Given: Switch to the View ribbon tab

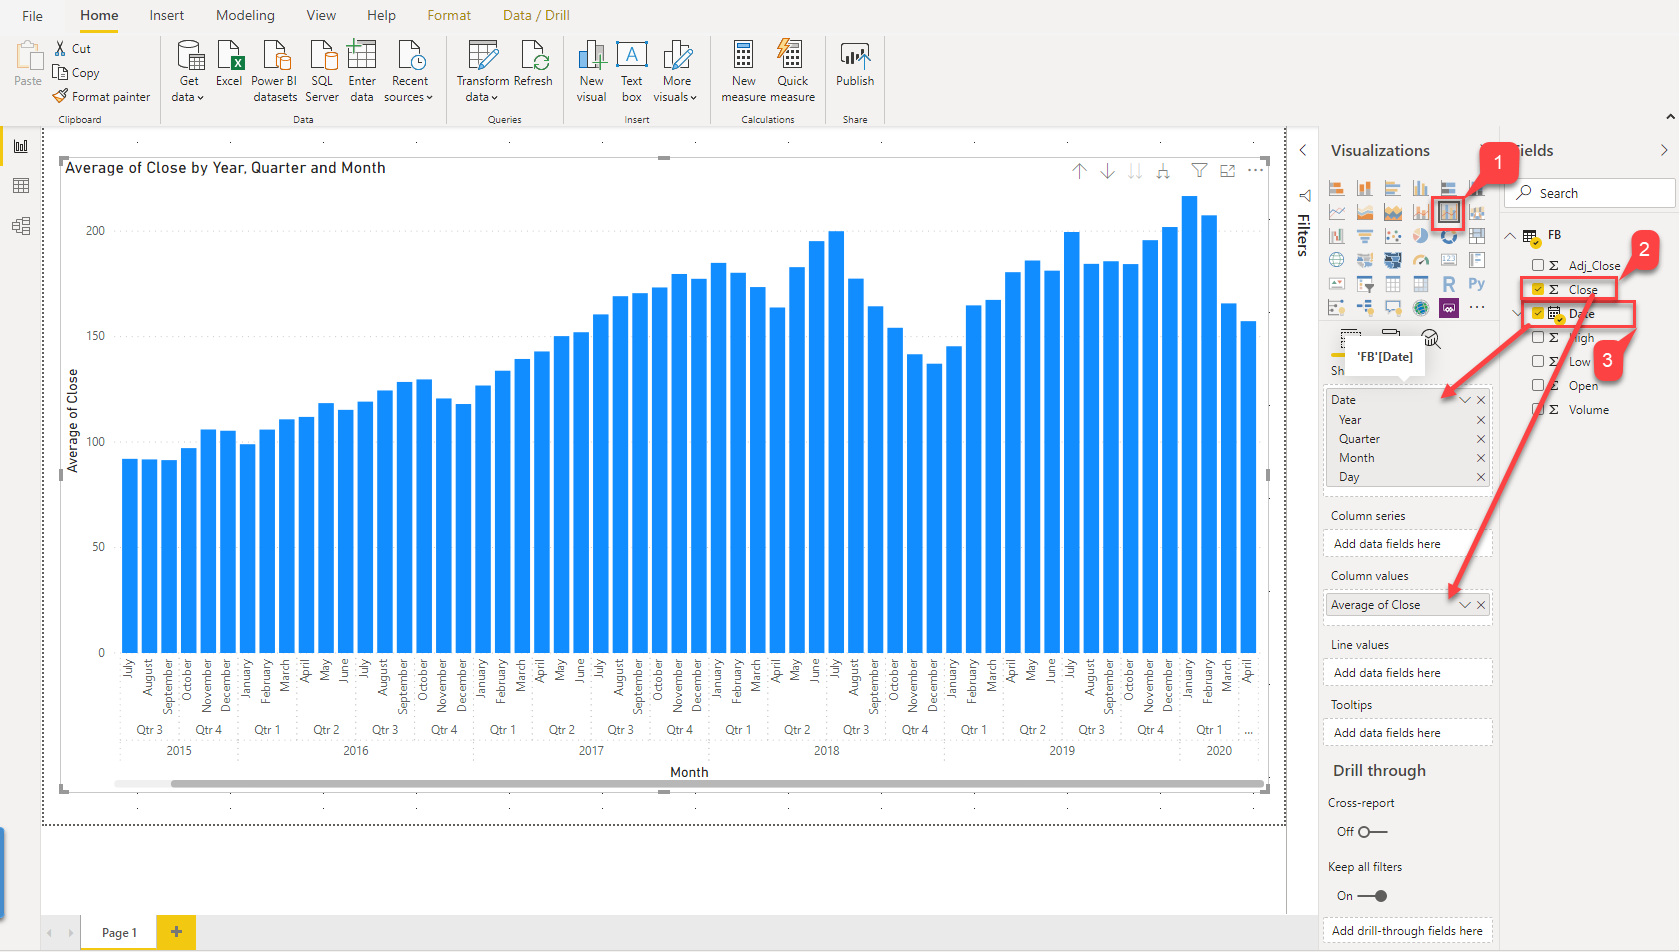Looking at the screenshot, I should pos(321,15).
